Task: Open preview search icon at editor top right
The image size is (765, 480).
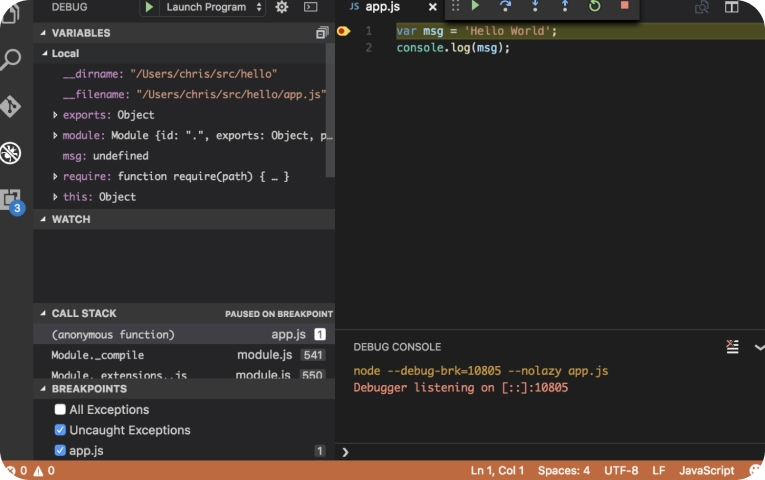Action: (x=702, y=7)
